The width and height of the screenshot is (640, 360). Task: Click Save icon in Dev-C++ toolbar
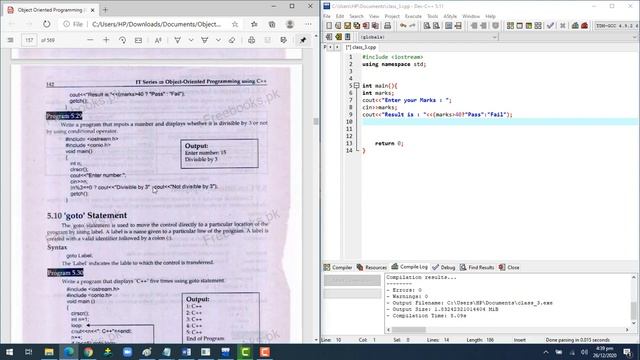click(347, 26)
